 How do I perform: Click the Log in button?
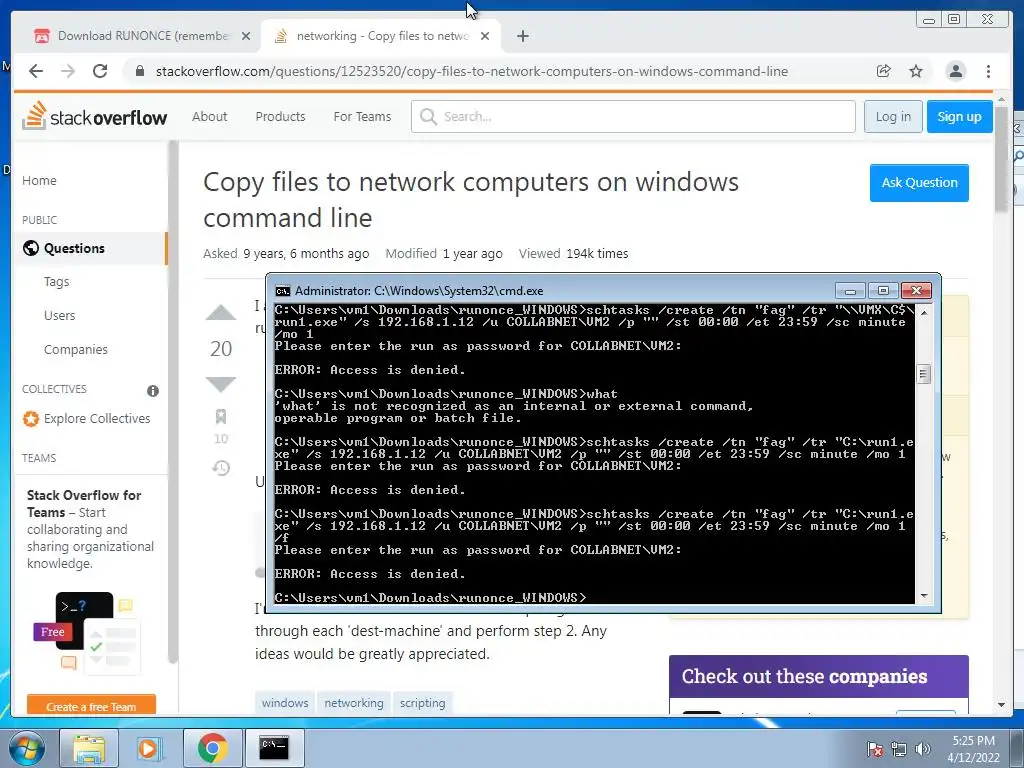coord(893,116)
